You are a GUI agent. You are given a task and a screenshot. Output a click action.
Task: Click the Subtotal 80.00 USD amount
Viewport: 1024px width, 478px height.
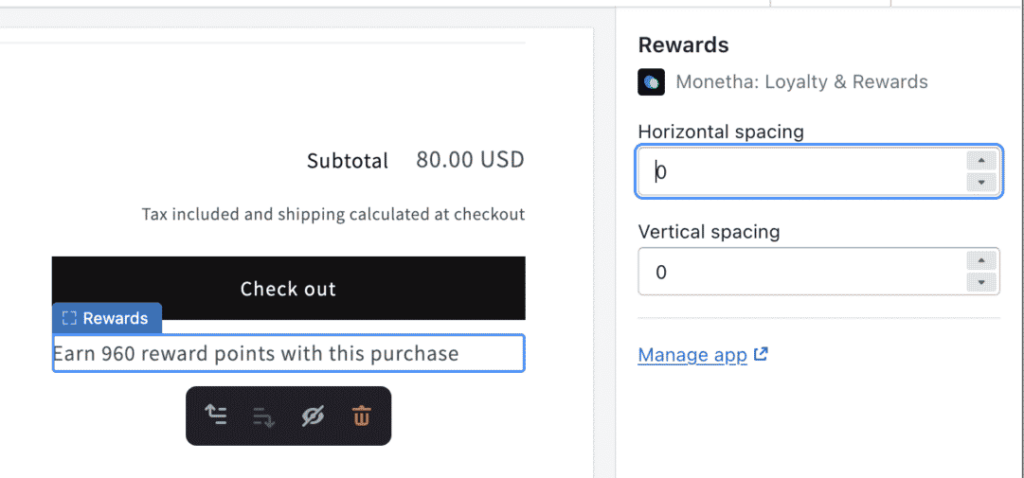pos(470,160)
